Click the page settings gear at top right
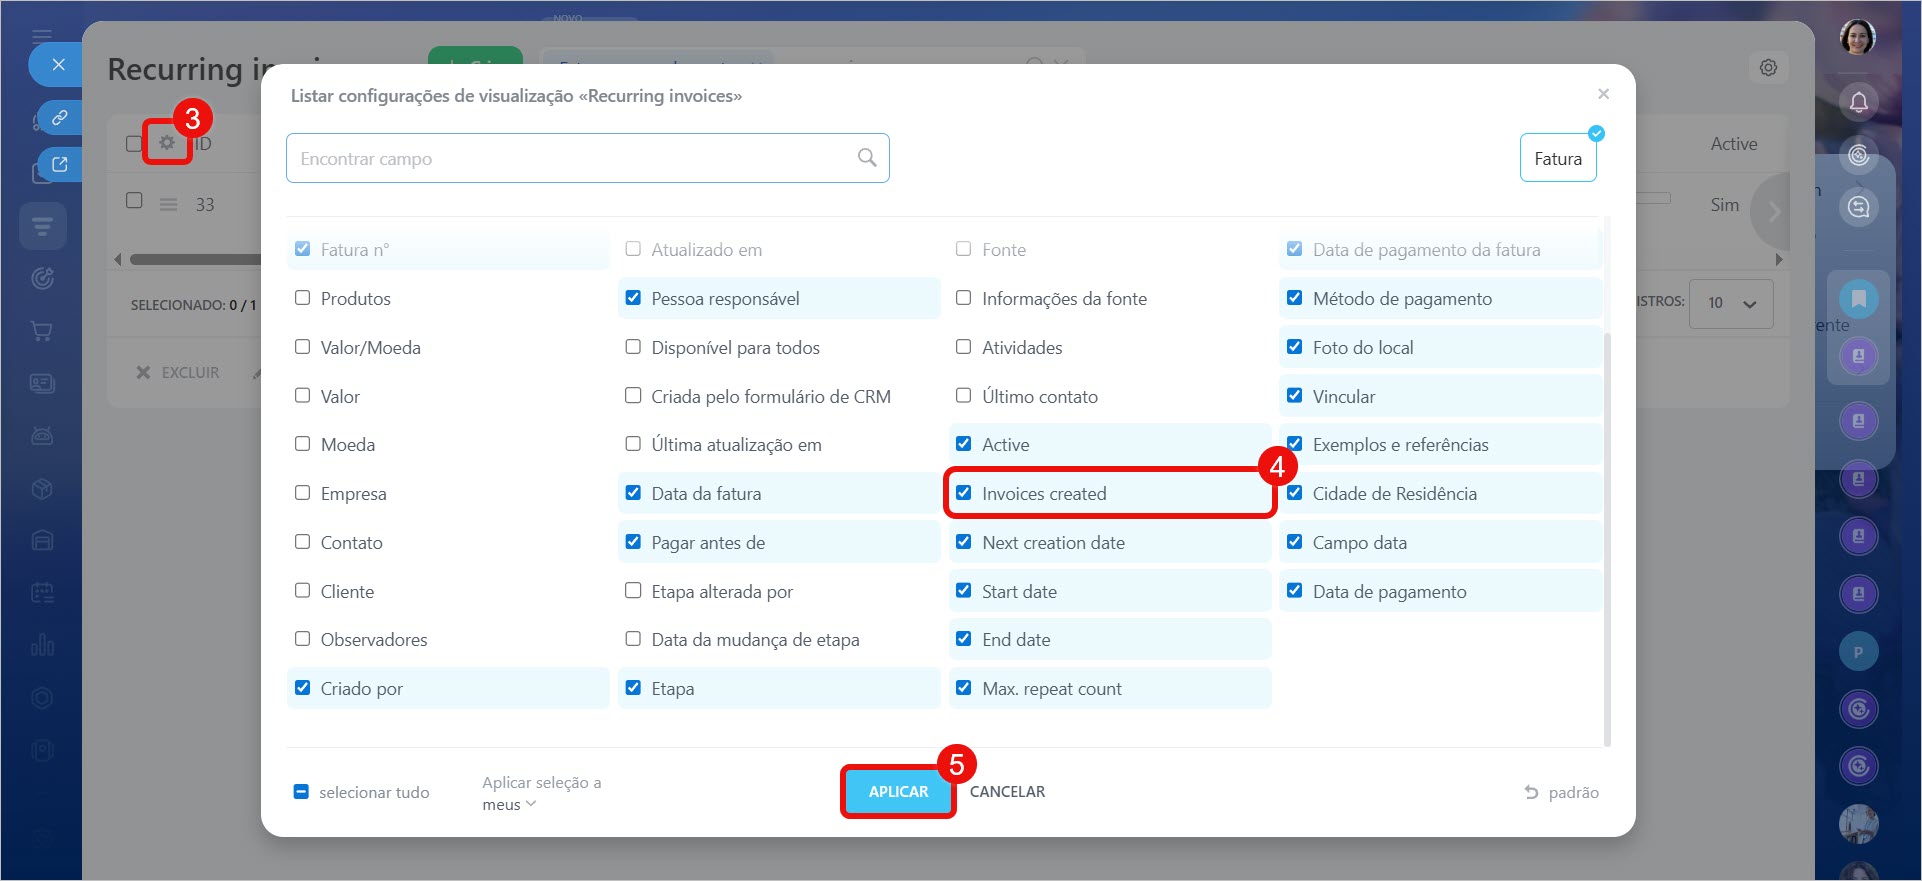The width and height of the screenshot is (1922, 881). pos(1768,68)
